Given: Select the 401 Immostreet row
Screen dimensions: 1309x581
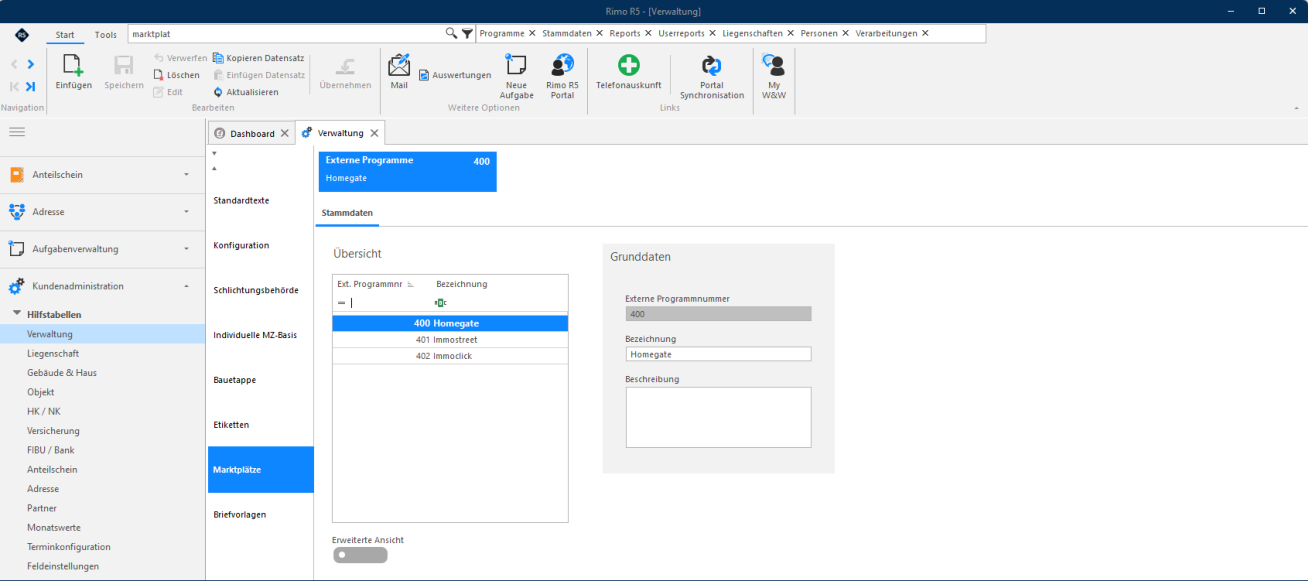Looking at the screenshot, I should point(450,340).
